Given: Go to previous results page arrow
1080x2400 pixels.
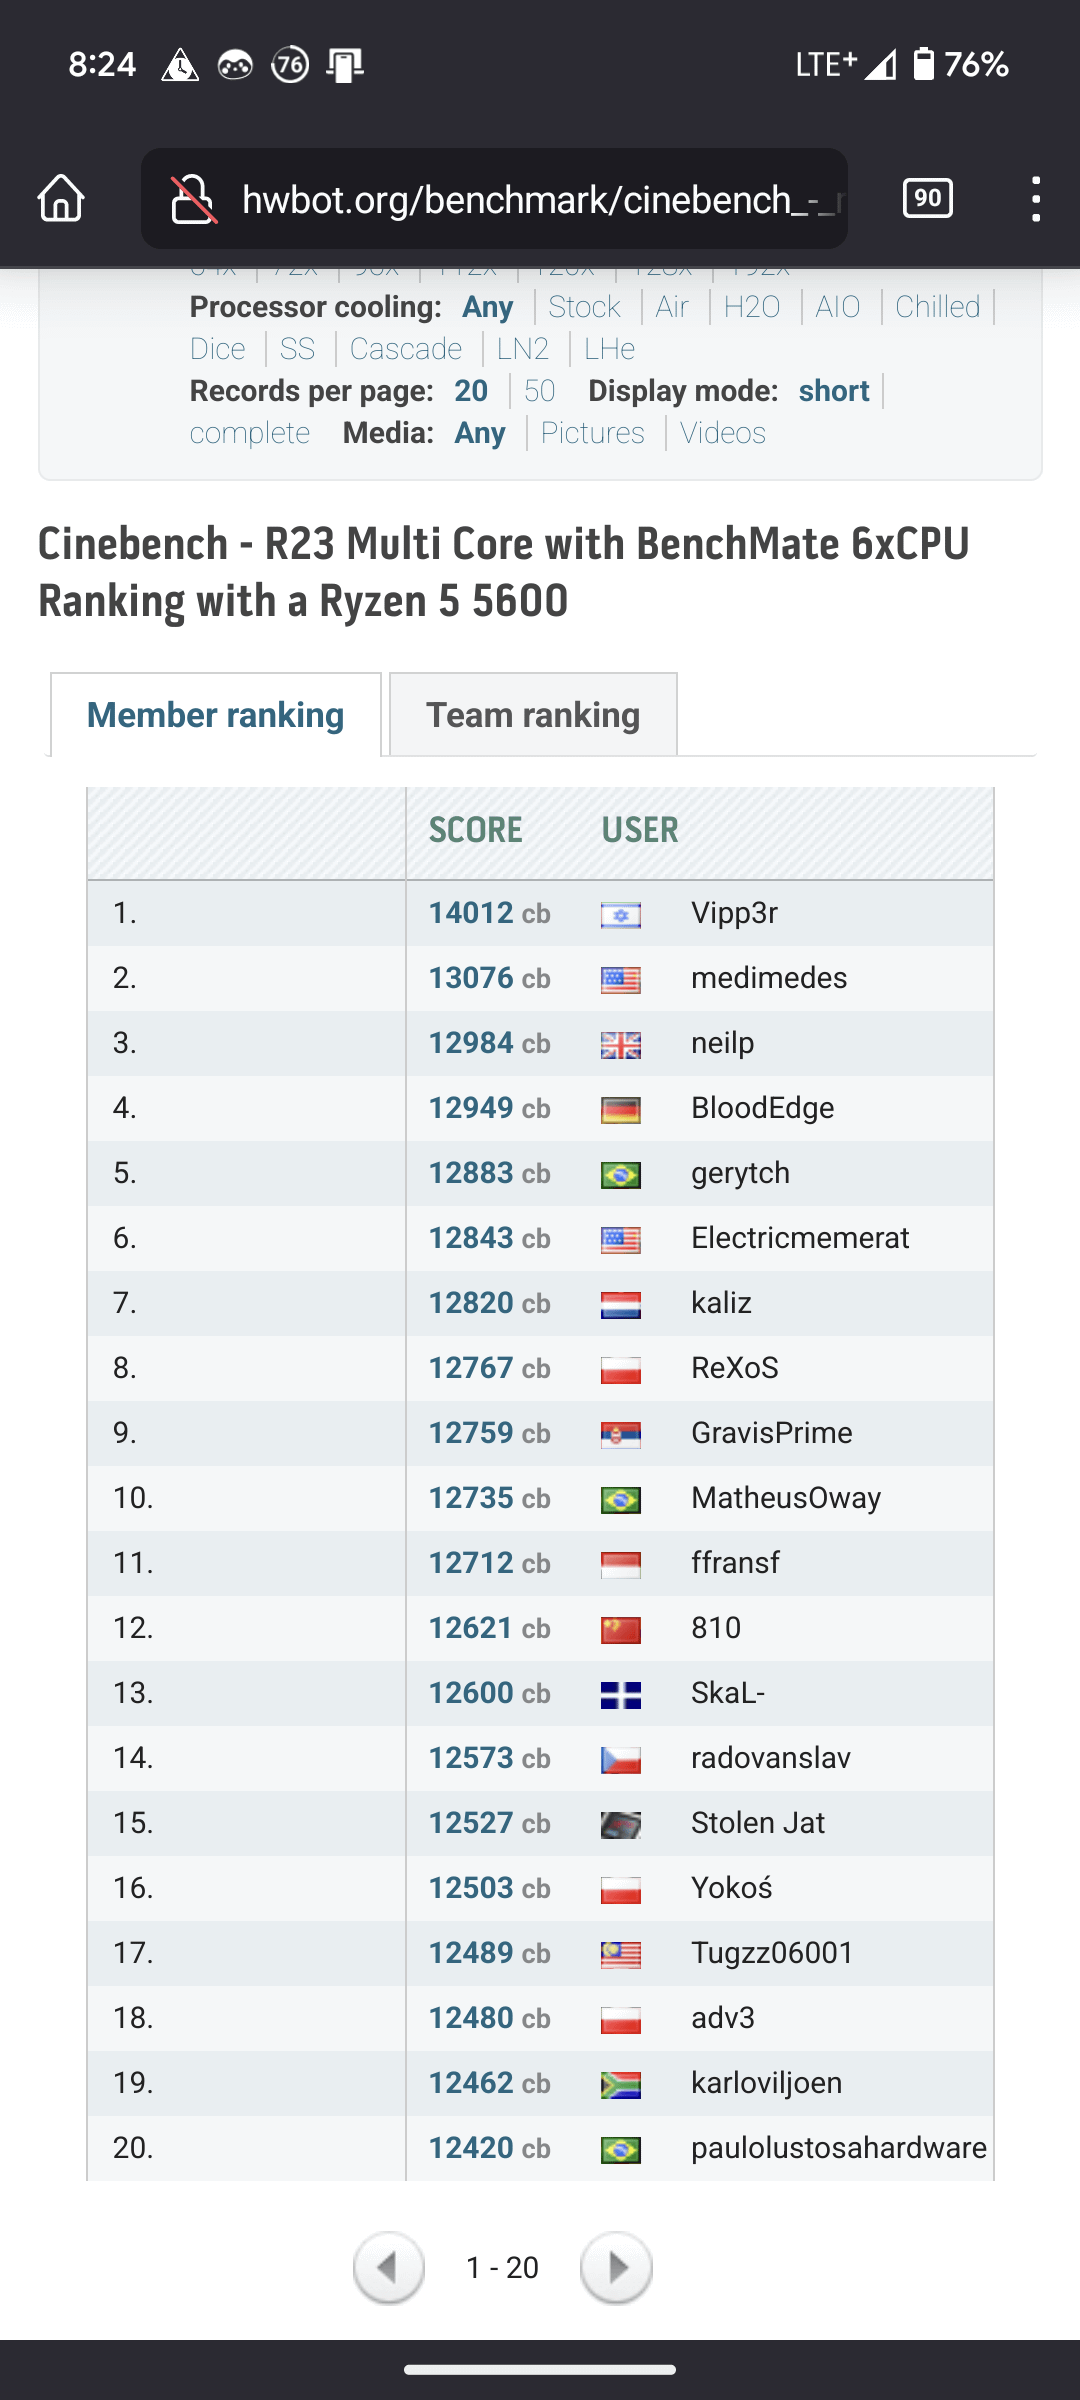Looking at the screenshot, I should point(389,2268).
